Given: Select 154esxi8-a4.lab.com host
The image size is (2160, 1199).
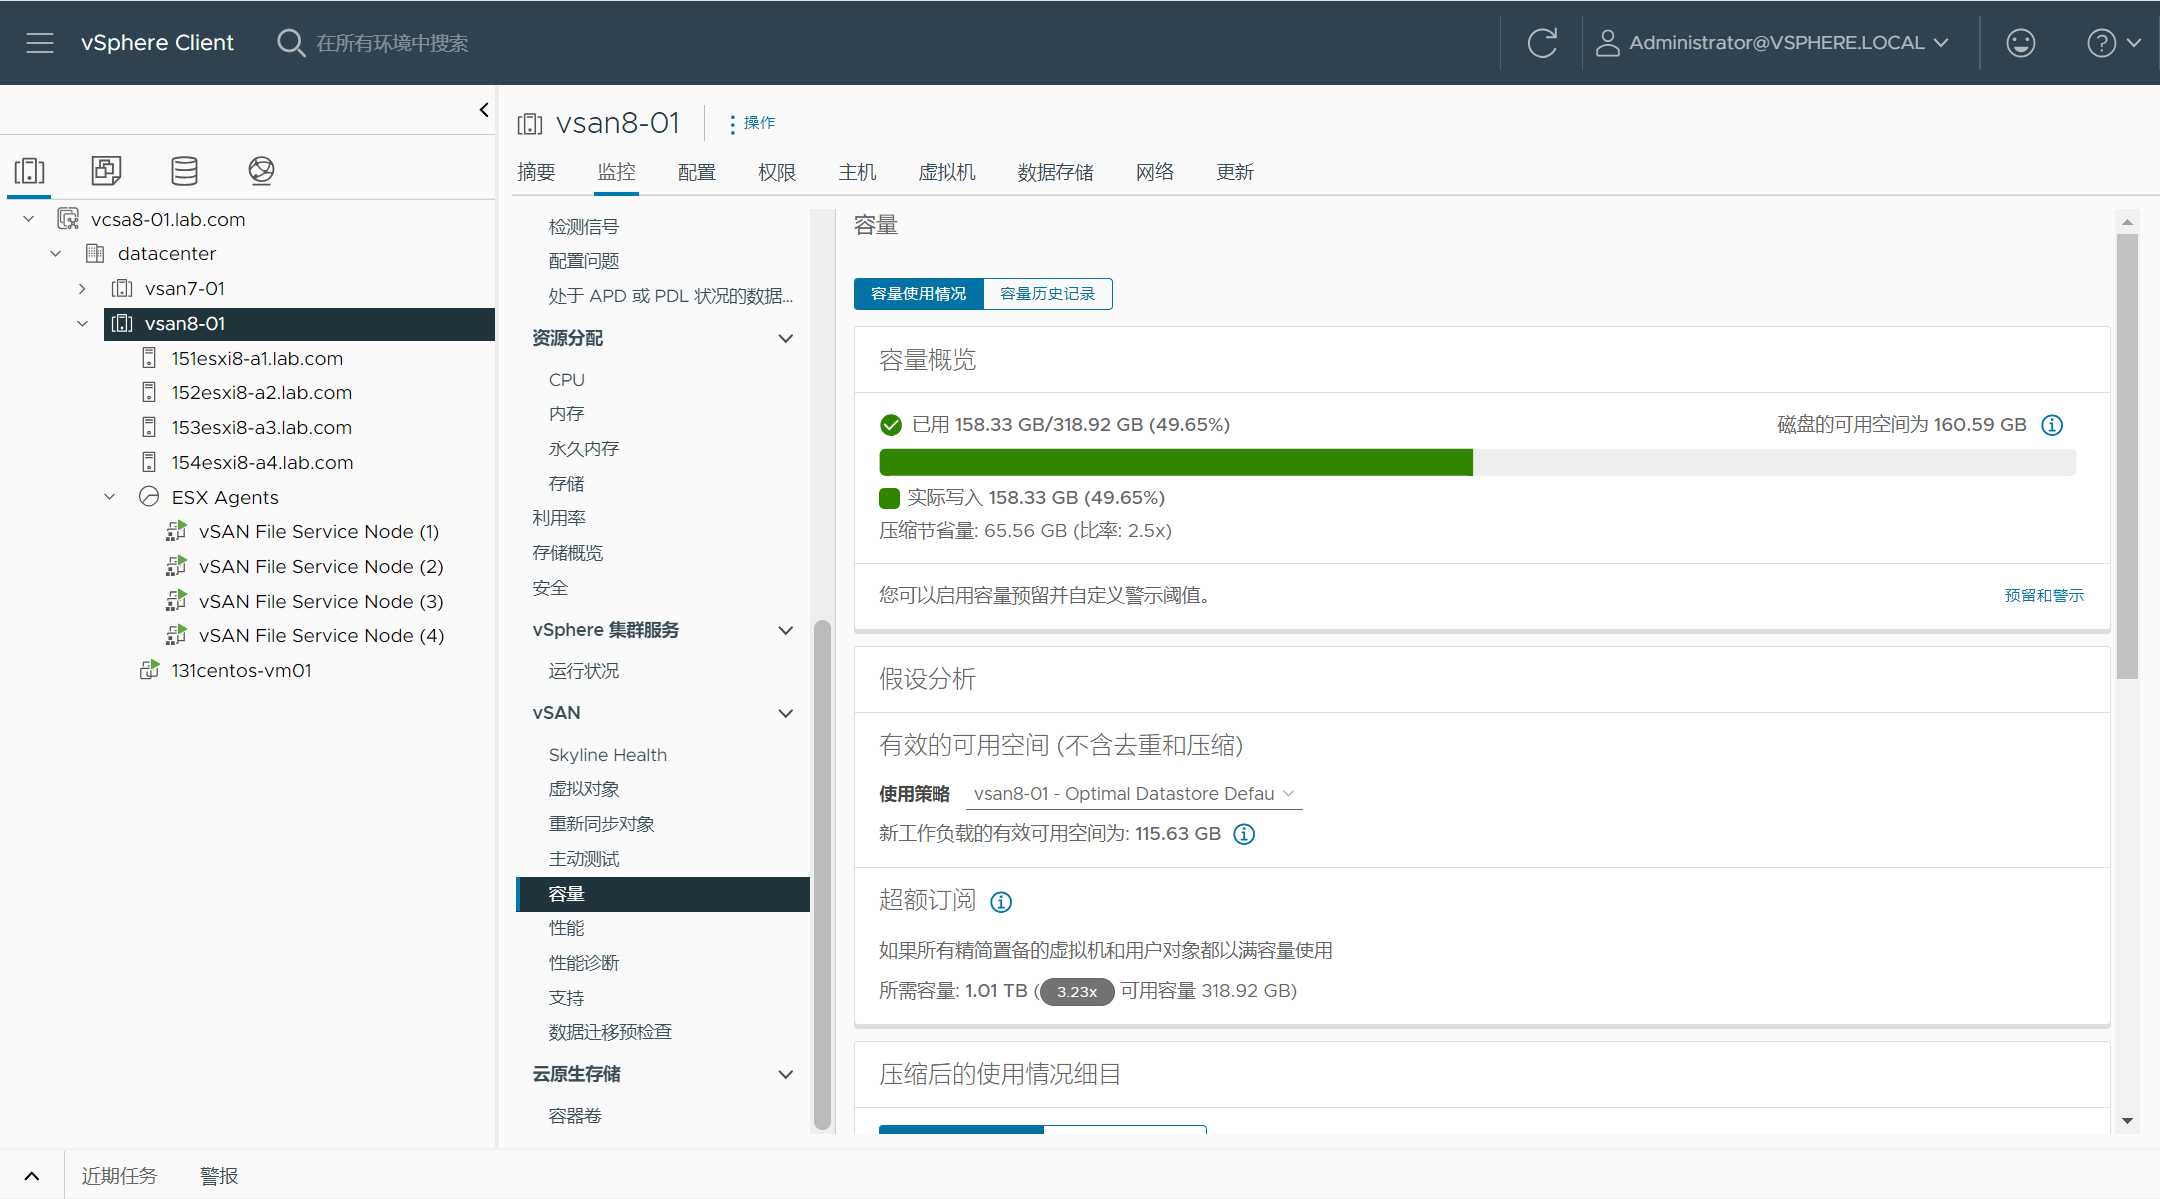Looking at the screenshot, I should coord(262,462).
